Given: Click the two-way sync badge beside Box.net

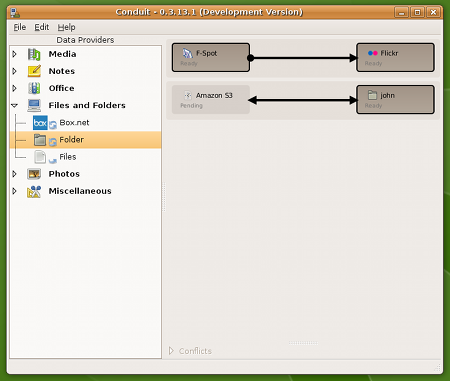Looking at the screenshot, I should tap(53, 125).
